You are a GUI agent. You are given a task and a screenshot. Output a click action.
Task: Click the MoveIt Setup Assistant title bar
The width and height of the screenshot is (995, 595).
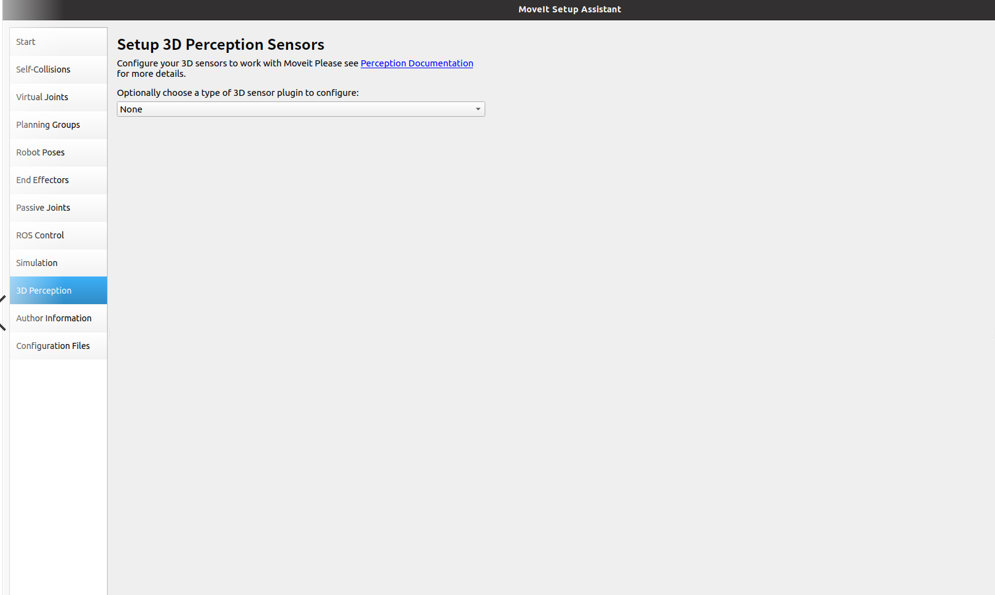pyautogui.click(x=570, y=9)
